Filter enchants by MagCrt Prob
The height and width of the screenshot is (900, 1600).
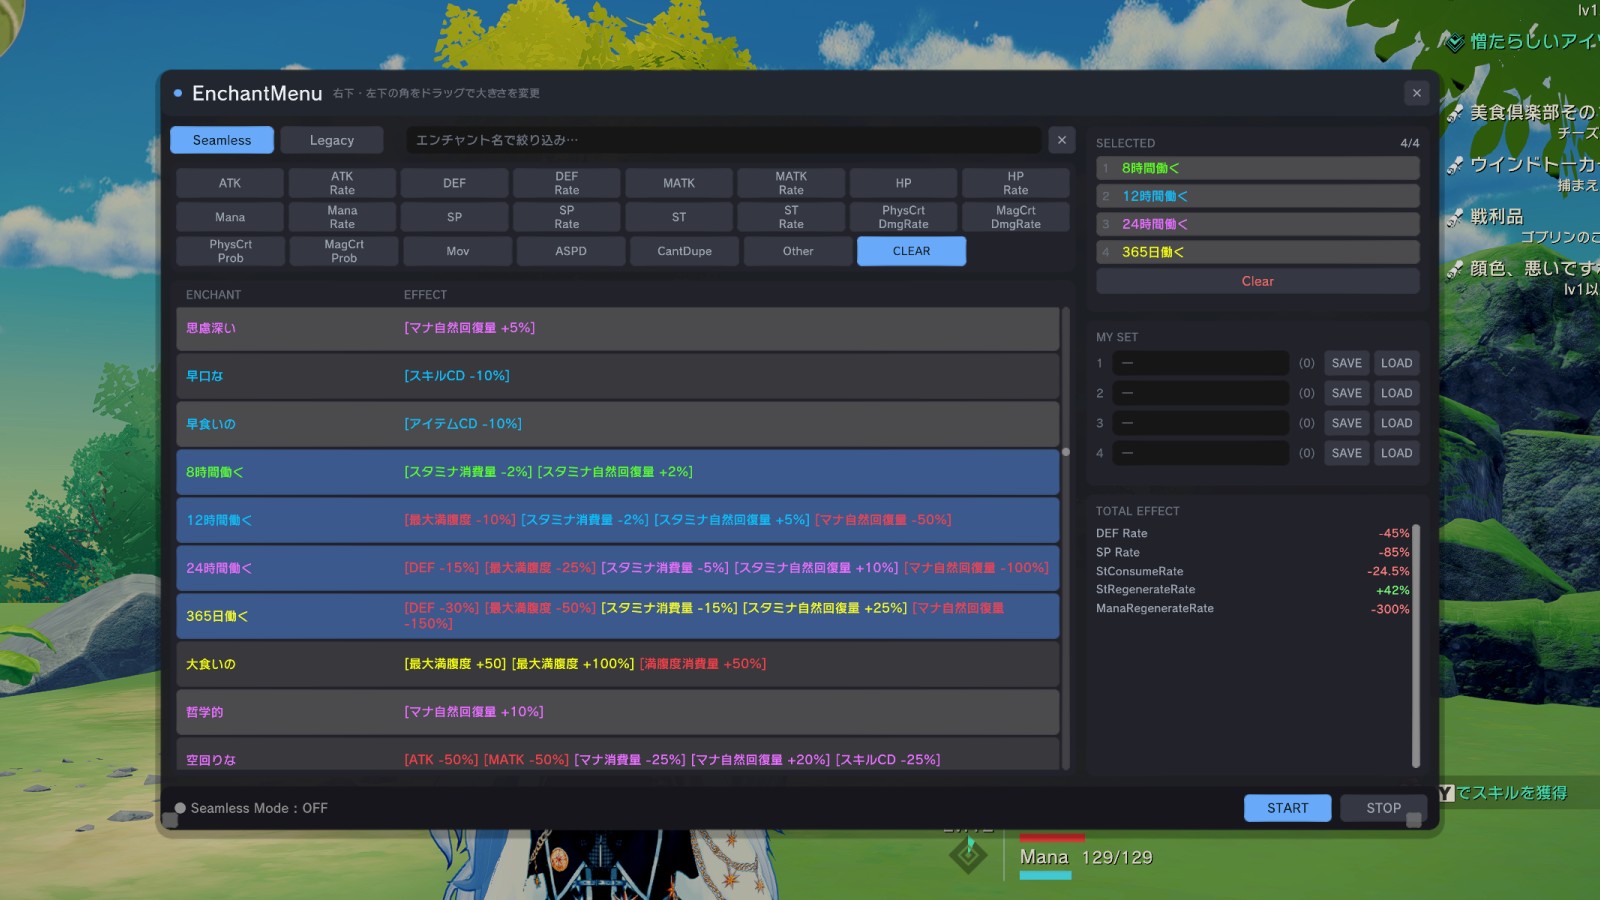pos(344,251)
